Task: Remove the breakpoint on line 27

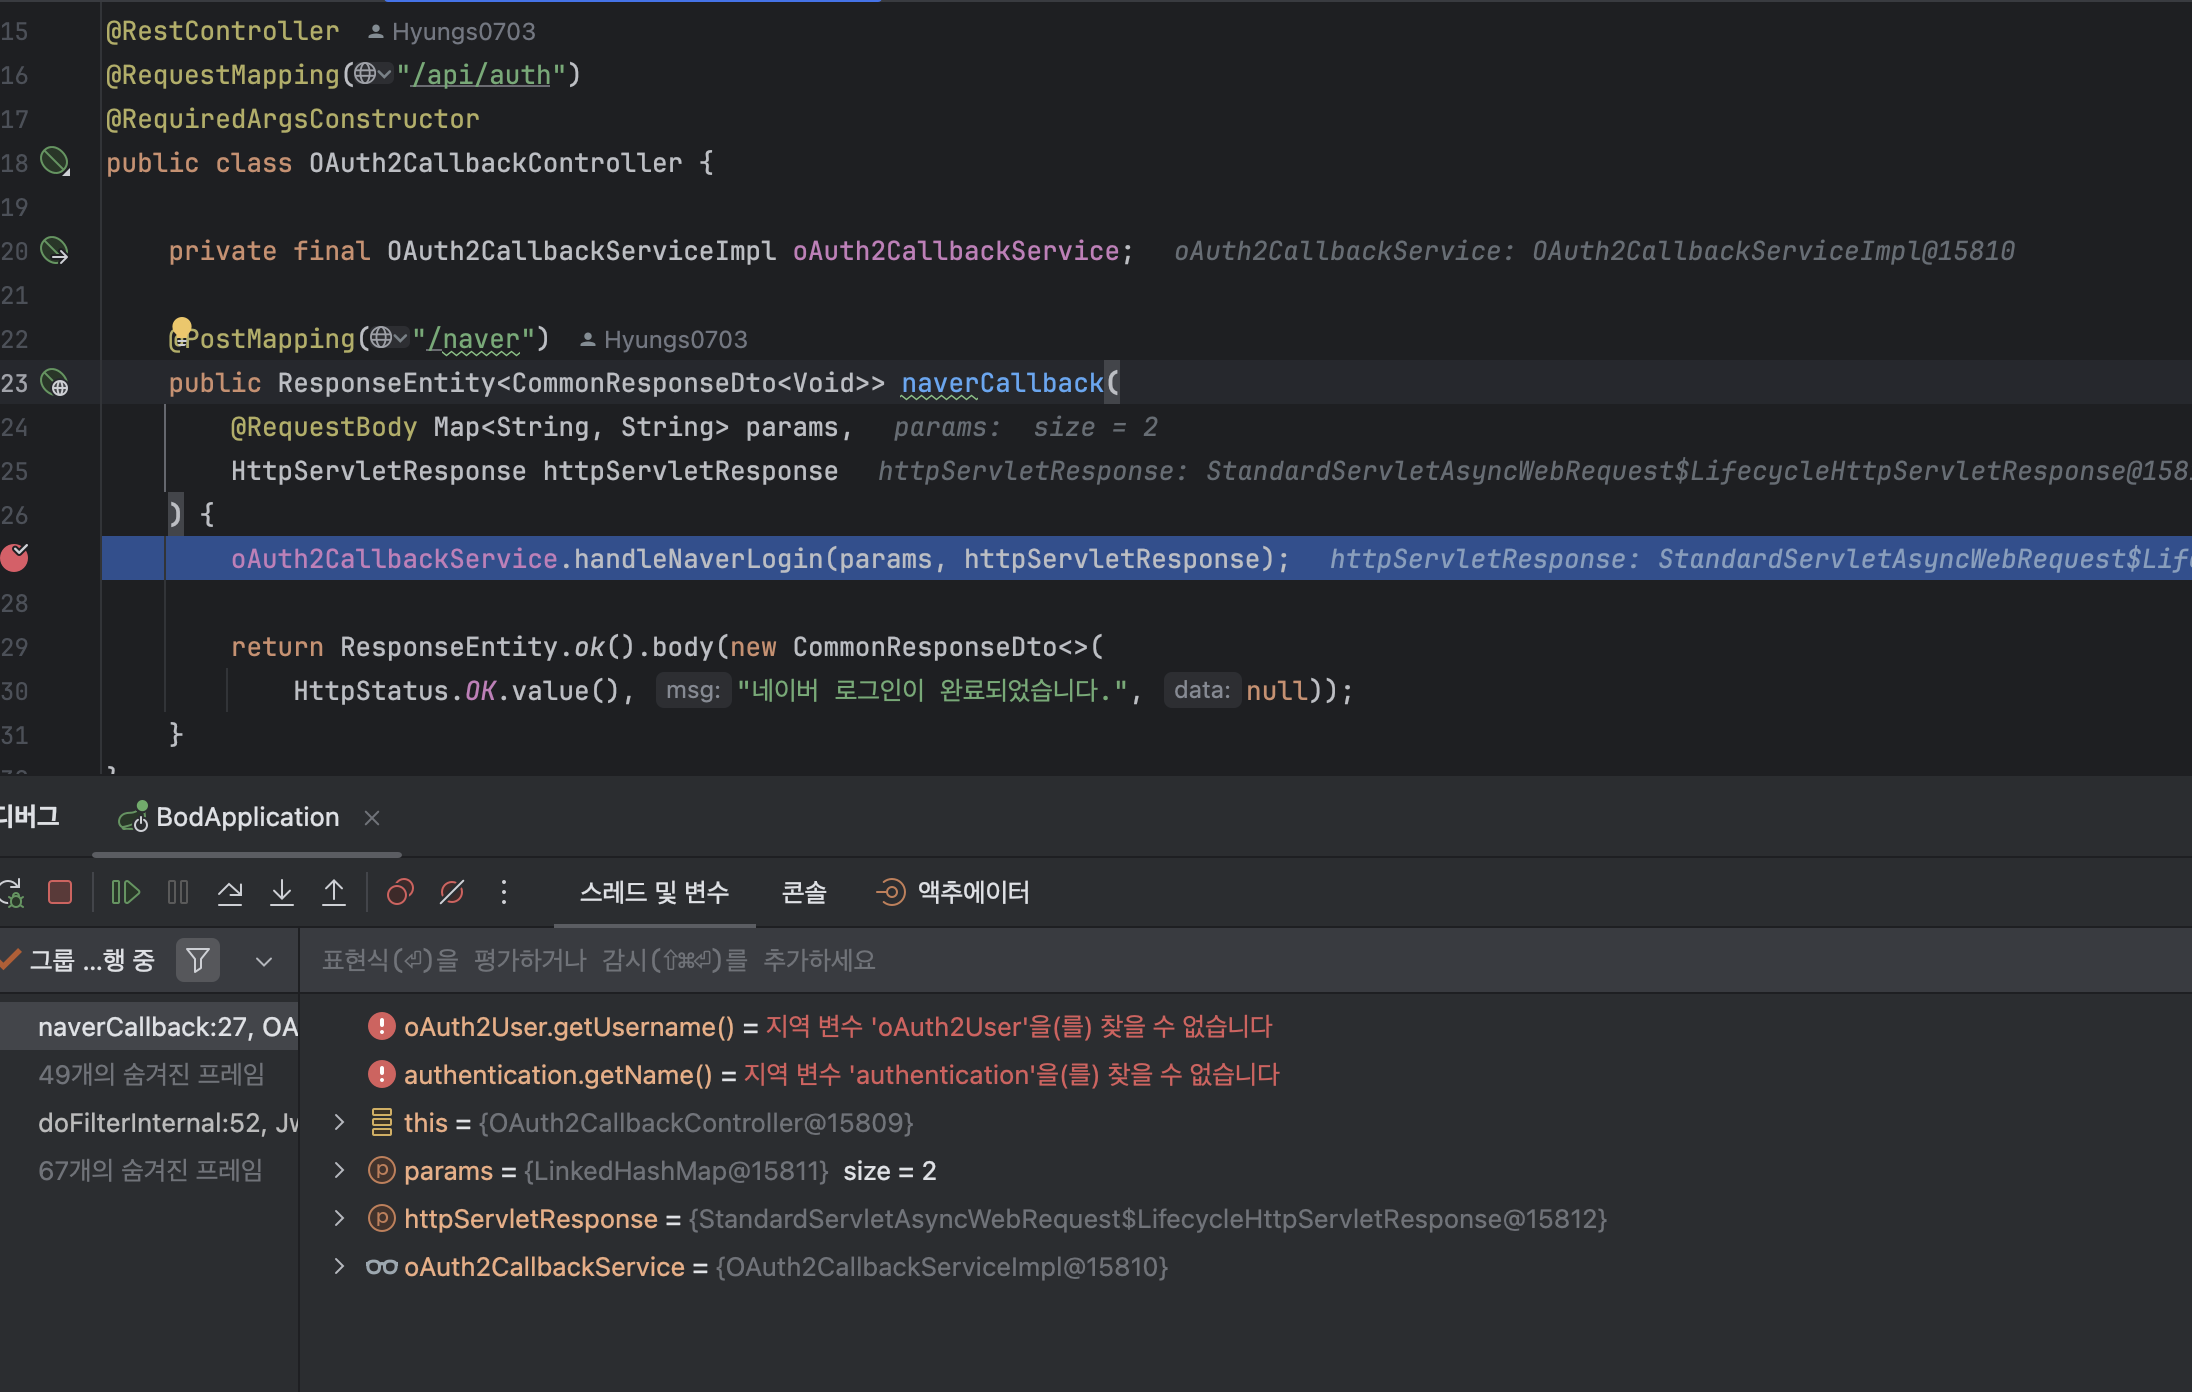Action: tap(15, 558)
